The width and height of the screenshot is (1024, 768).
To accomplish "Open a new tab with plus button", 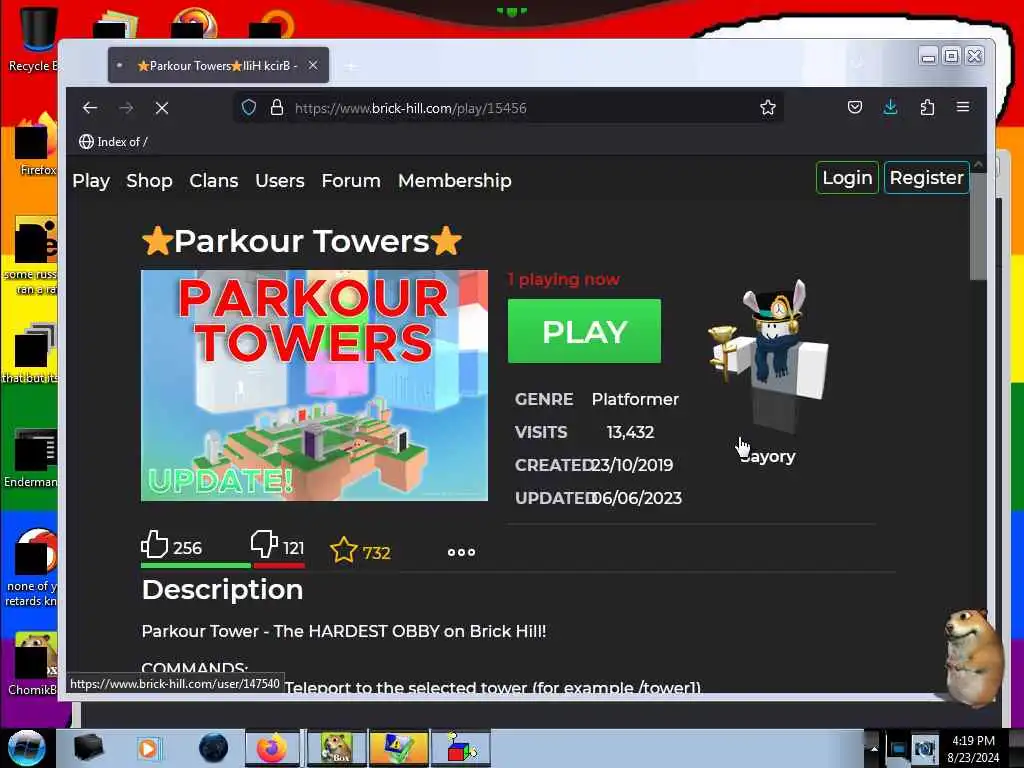I will tap(351, 65).
